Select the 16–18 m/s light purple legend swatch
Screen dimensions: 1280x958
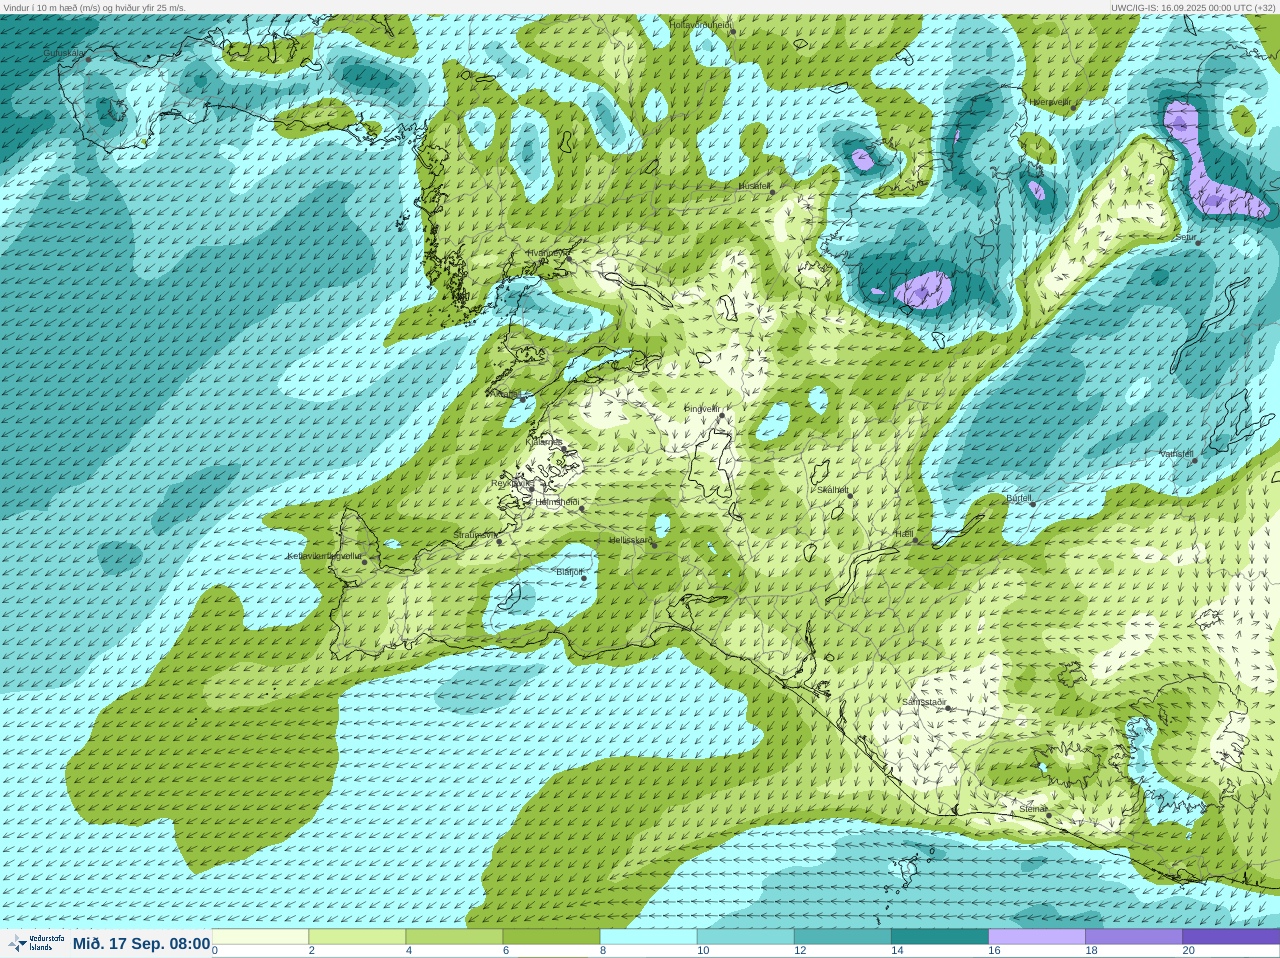coord(1036,937)
